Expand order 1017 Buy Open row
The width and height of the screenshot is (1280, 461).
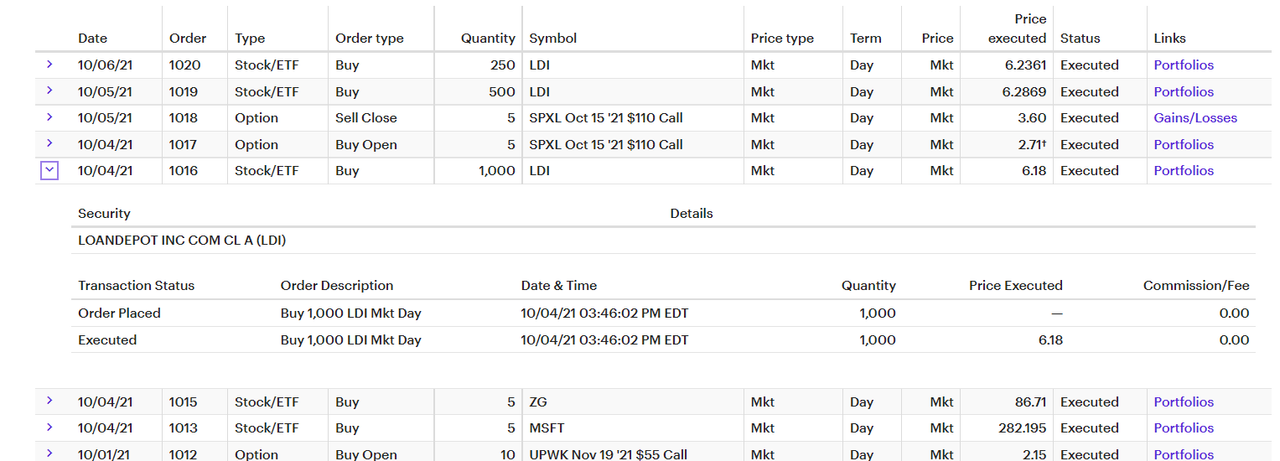pyautogui.click(x=49, y=144)
